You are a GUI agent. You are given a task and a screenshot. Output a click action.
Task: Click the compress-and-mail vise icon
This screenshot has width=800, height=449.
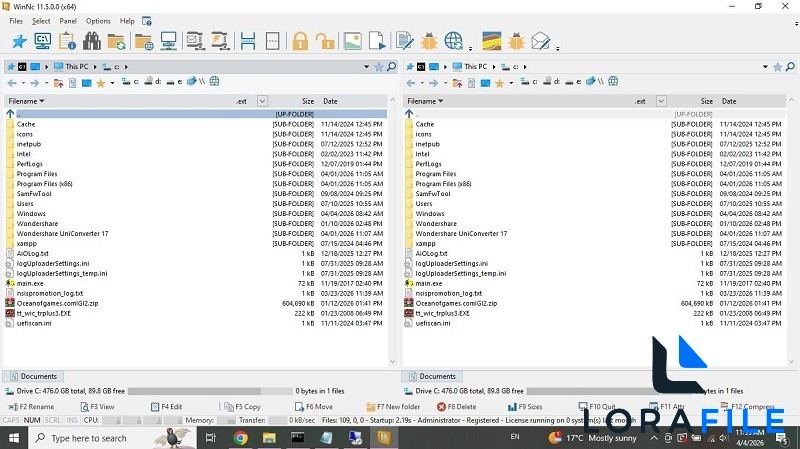tap(195, 41)
